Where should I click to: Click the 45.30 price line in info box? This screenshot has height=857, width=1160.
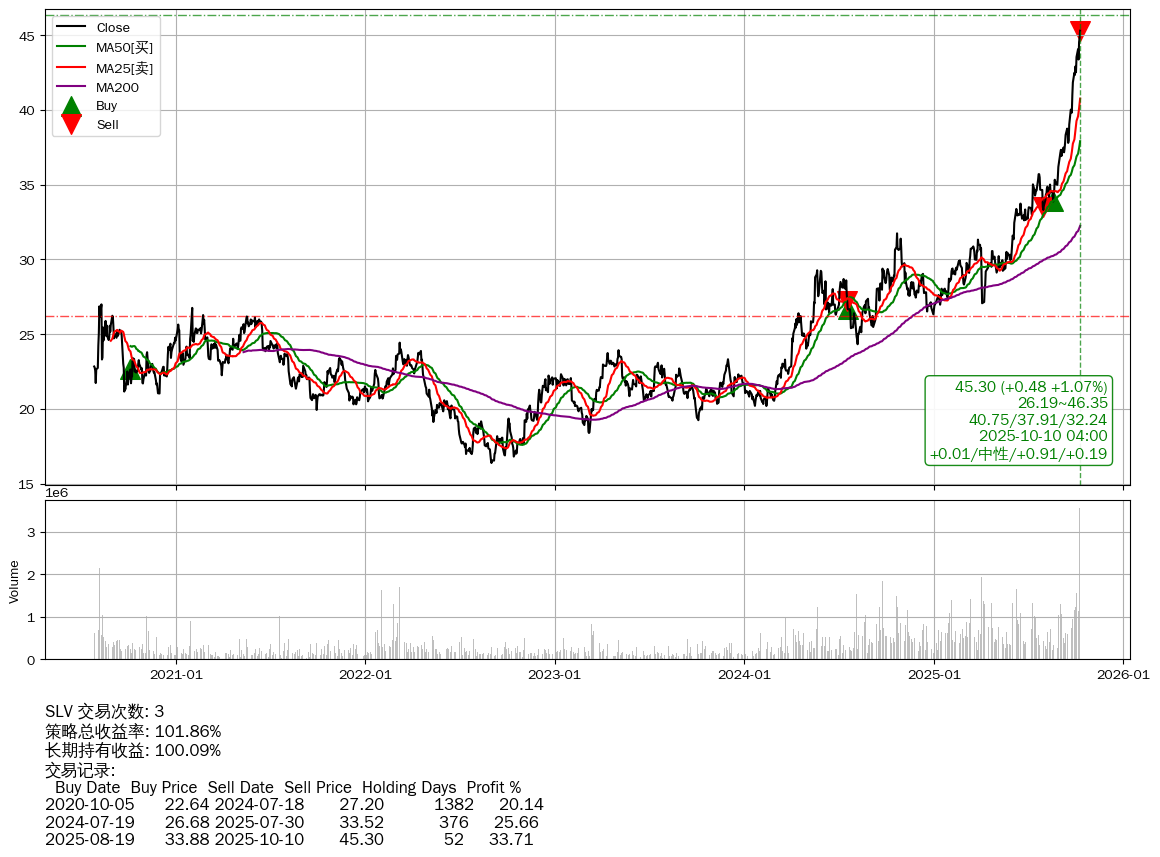1030,387
